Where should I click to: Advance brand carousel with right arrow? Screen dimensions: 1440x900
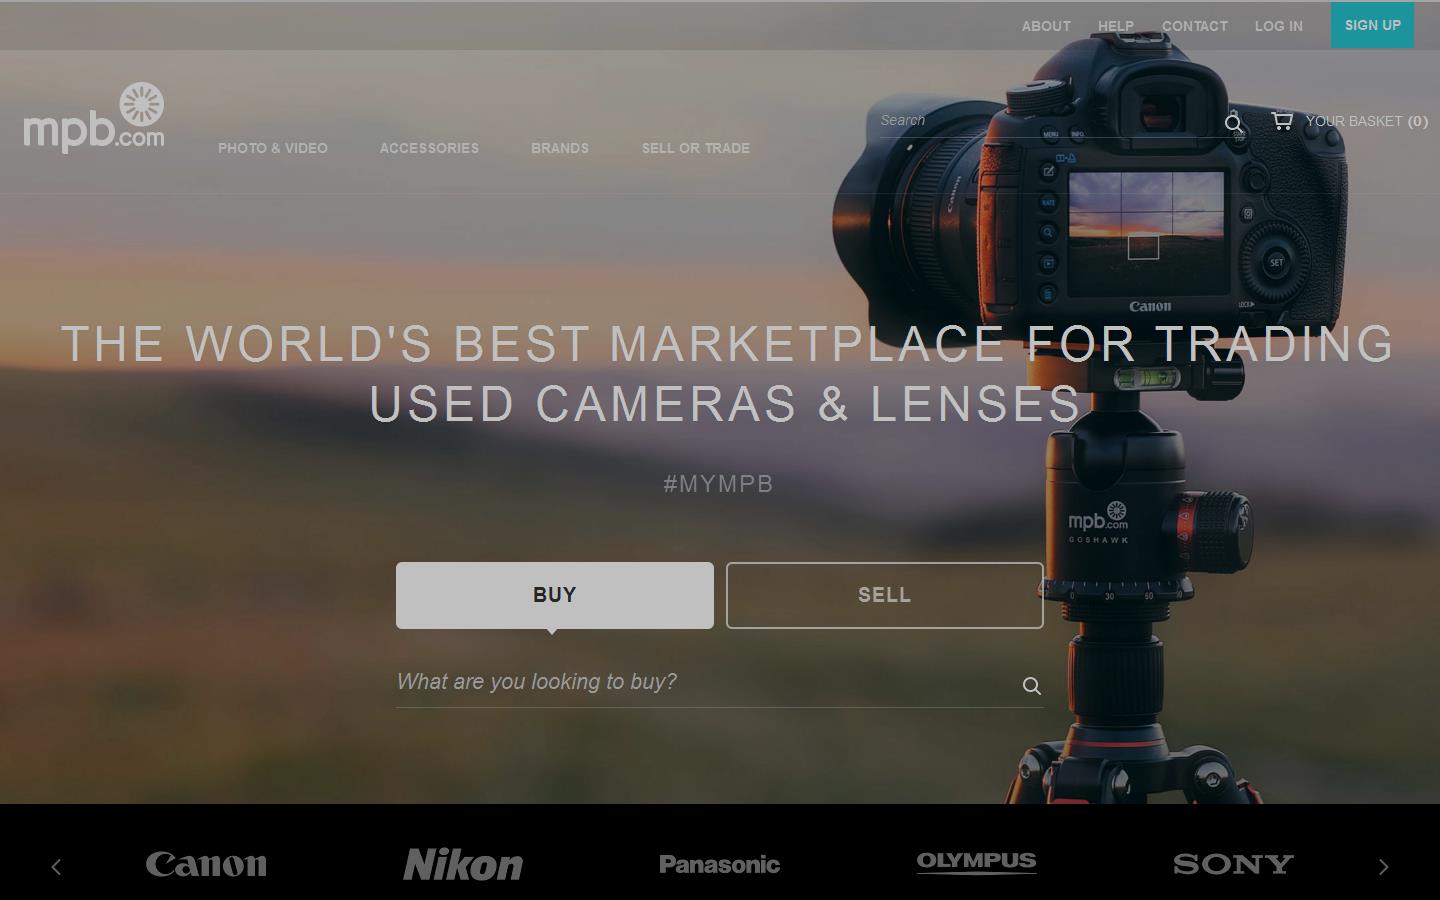(x=1383, y=867)
